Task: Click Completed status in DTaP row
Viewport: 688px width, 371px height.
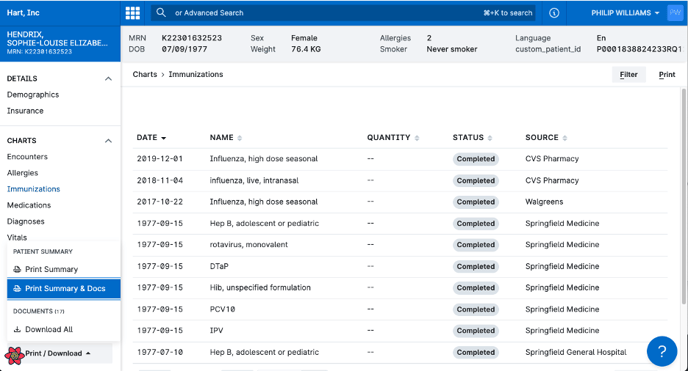Action: 476,267
